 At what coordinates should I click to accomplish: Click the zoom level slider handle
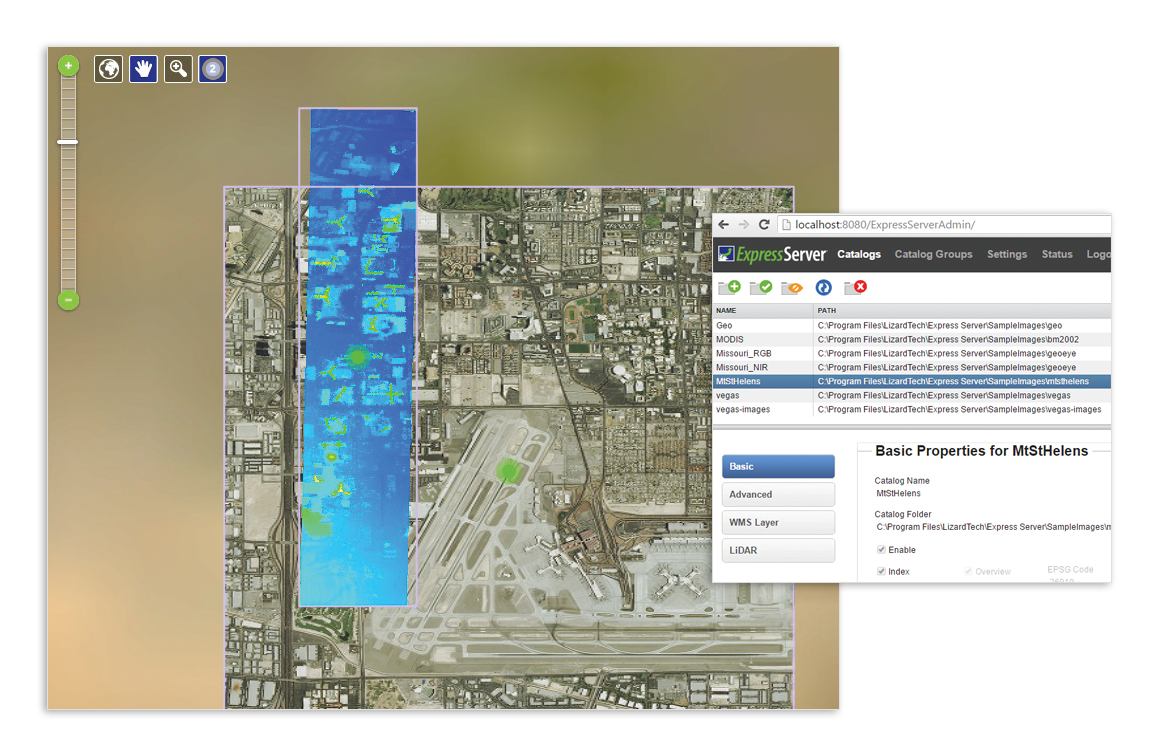pyautogui.click(x=68, y=142)
